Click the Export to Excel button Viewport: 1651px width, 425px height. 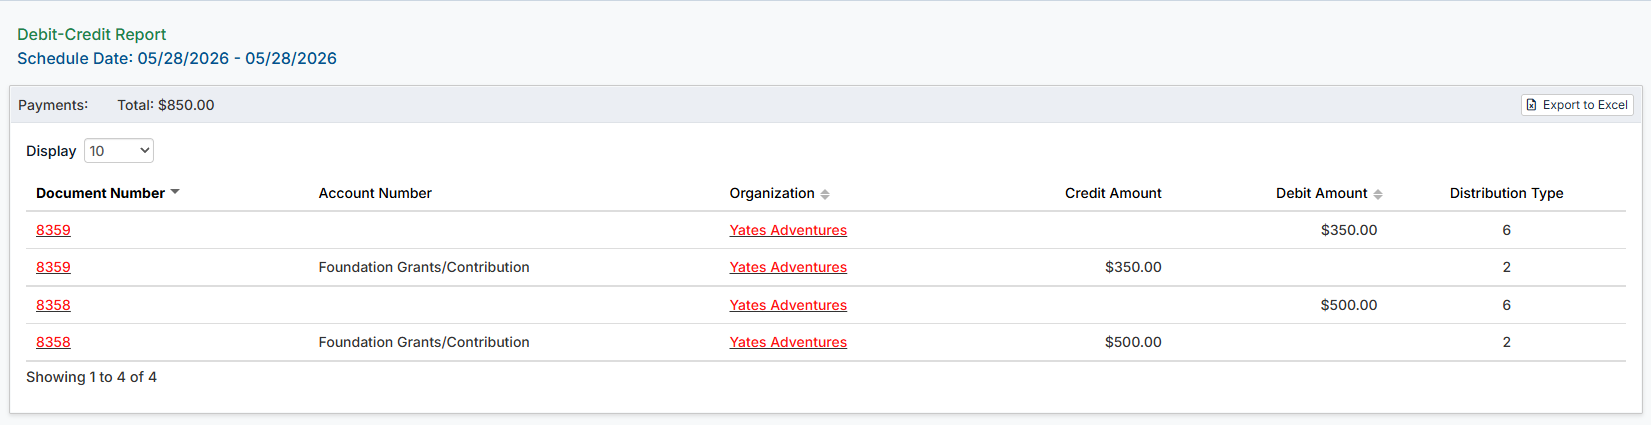pos(1577,105)
